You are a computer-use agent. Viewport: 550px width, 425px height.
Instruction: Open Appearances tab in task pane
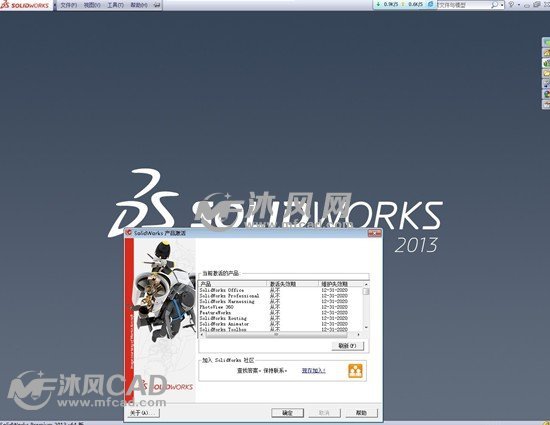(x=546, y=94)
